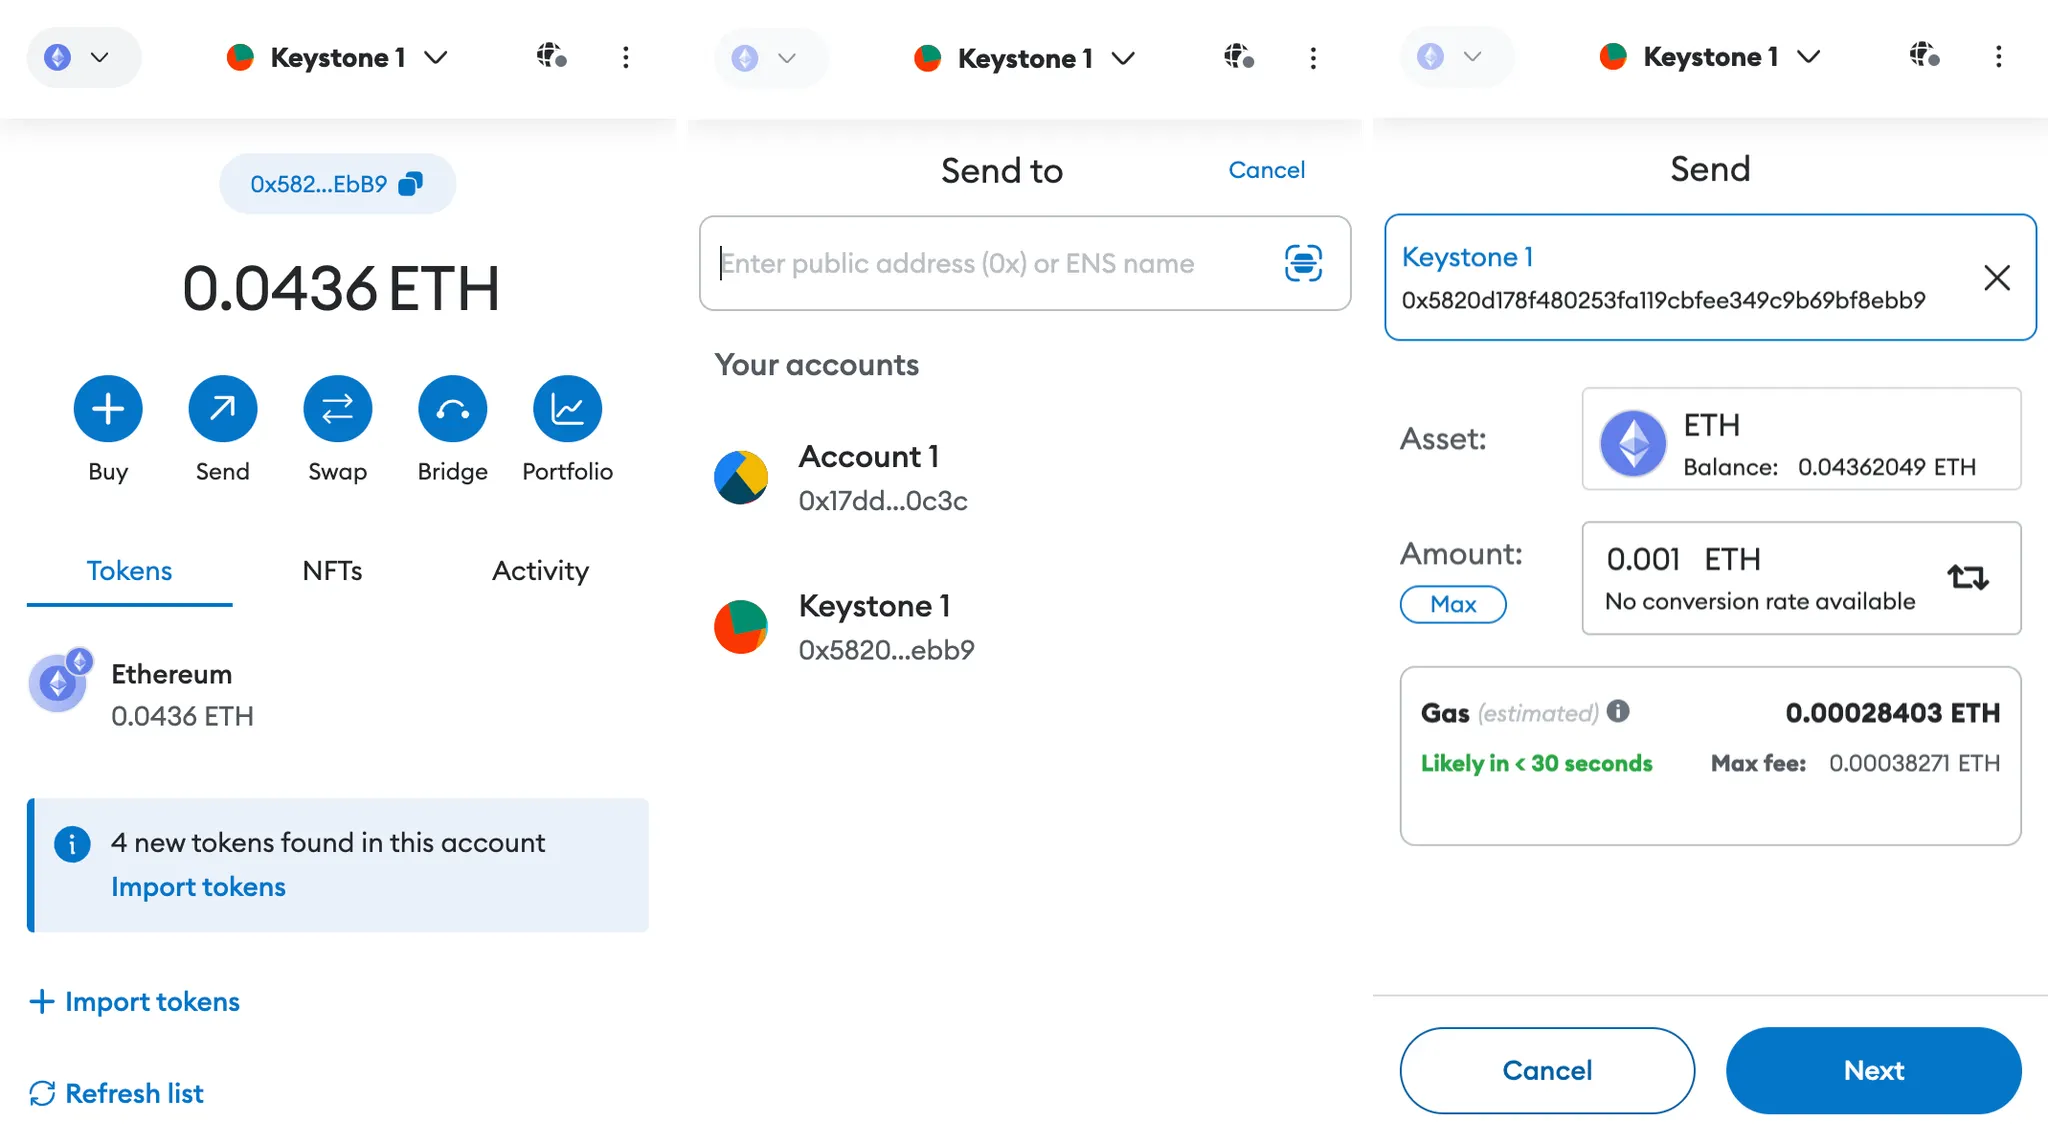
Task: Click the Max amount button
Action: 1453,604
